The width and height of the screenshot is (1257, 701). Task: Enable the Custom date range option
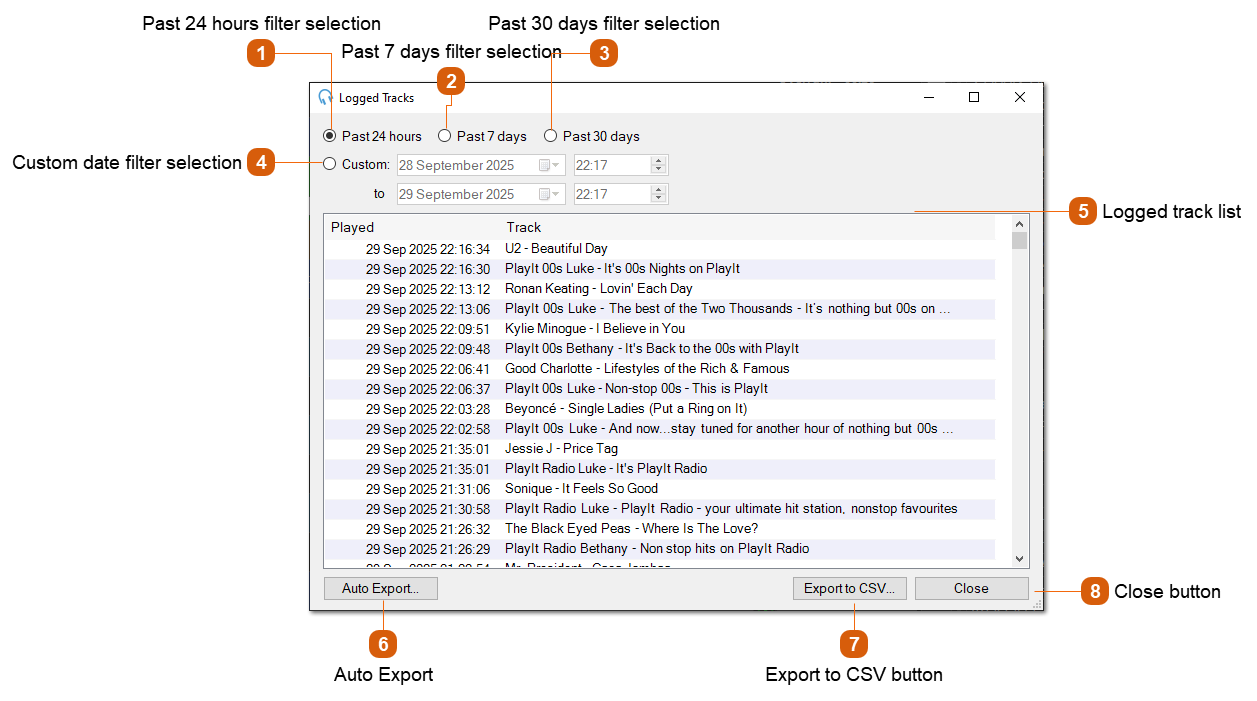330,165
